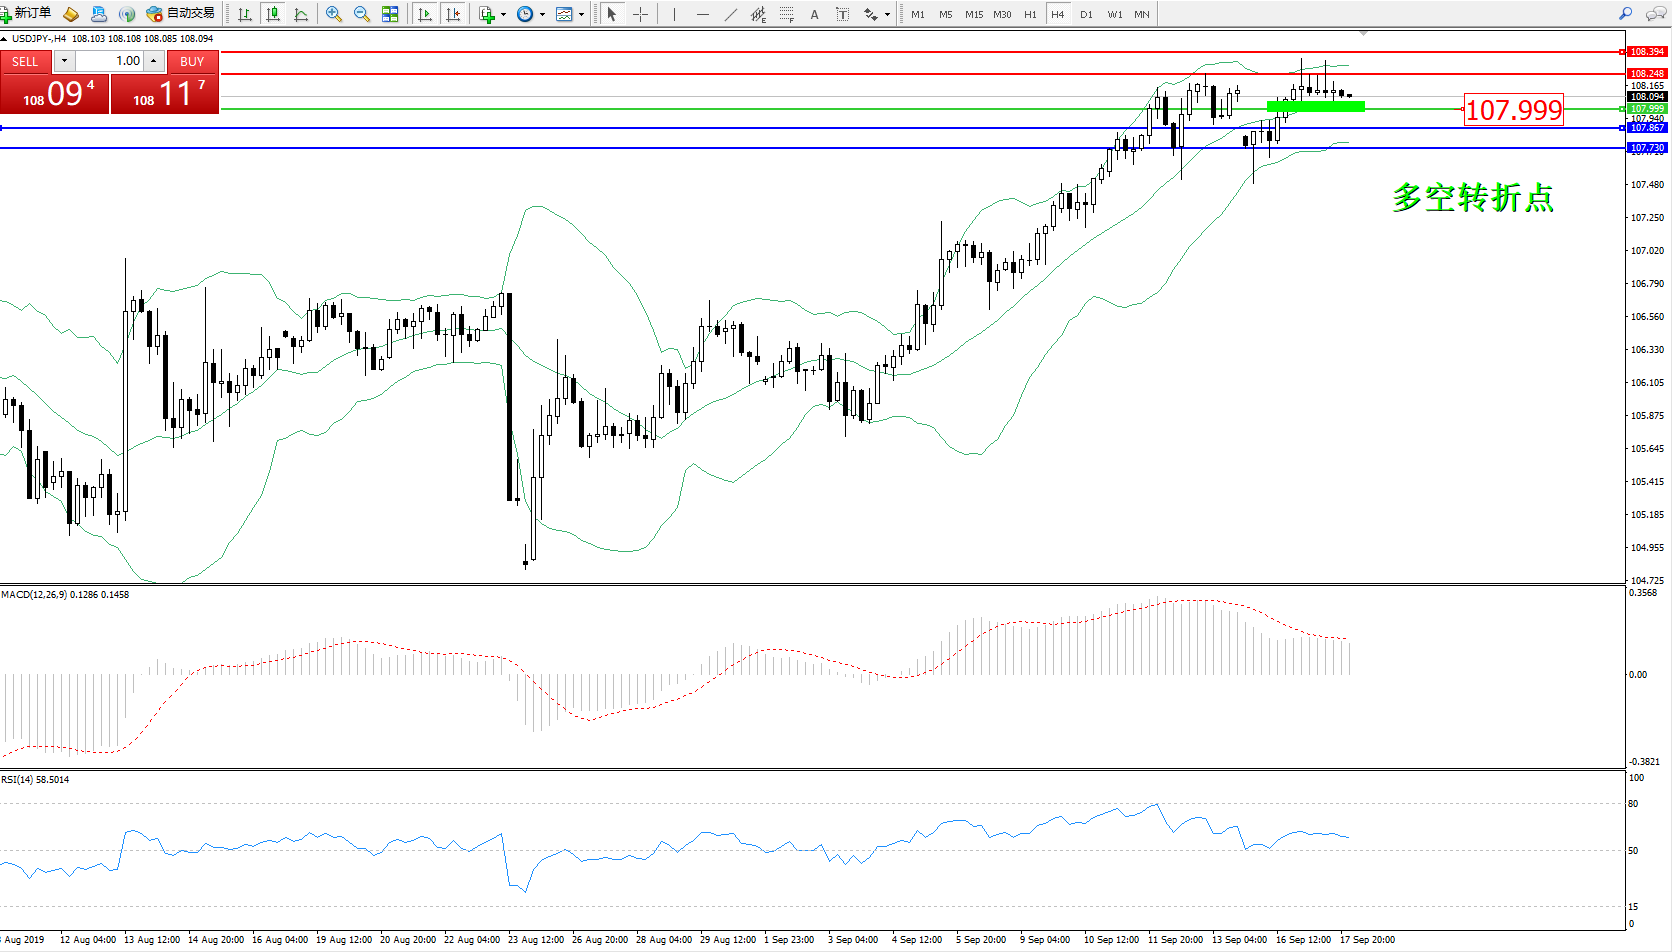Expand the Templates dropdown arrow
The width and height of the screenshot is (1672, 952).
click(581, 14)
